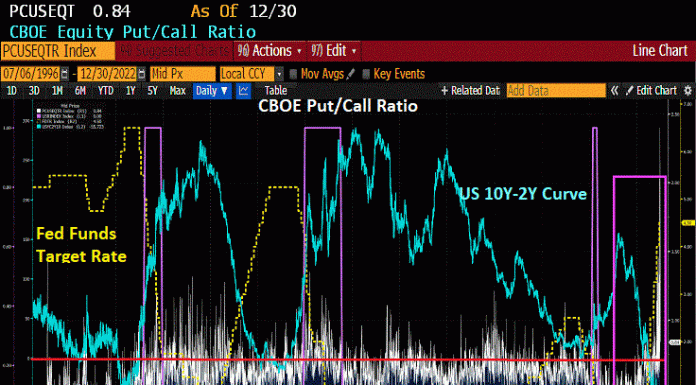Click the 'US 10Y-2Y Curve' annotation

tap(523, 194)
